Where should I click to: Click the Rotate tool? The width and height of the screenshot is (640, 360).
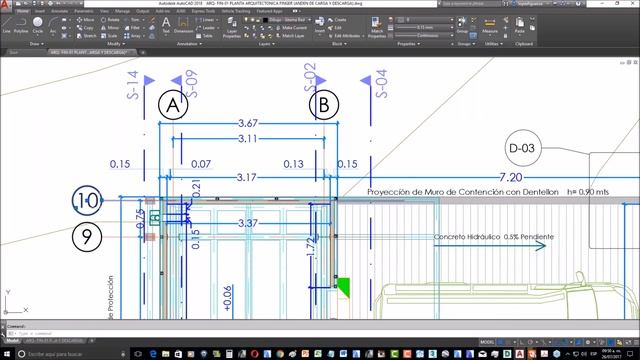coord(110,20)
